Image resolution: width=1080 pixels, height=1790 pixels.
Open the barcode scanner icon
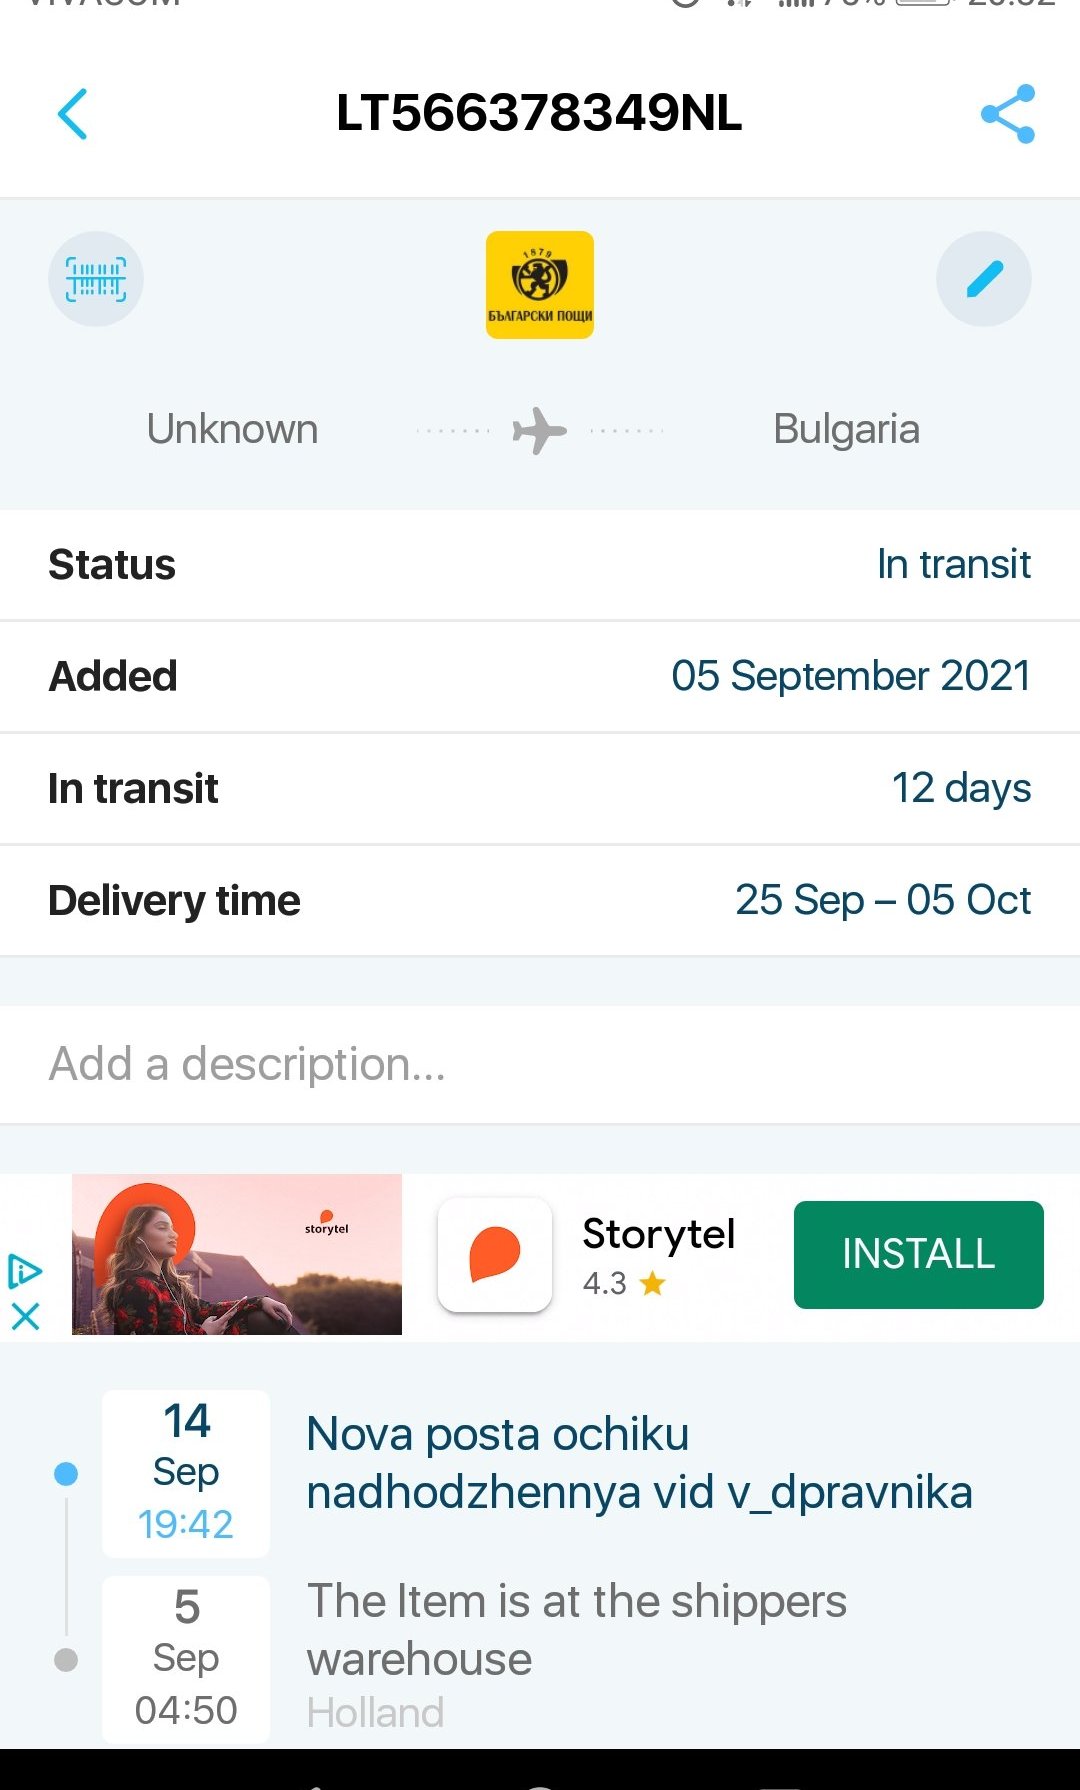pos(96,279)
